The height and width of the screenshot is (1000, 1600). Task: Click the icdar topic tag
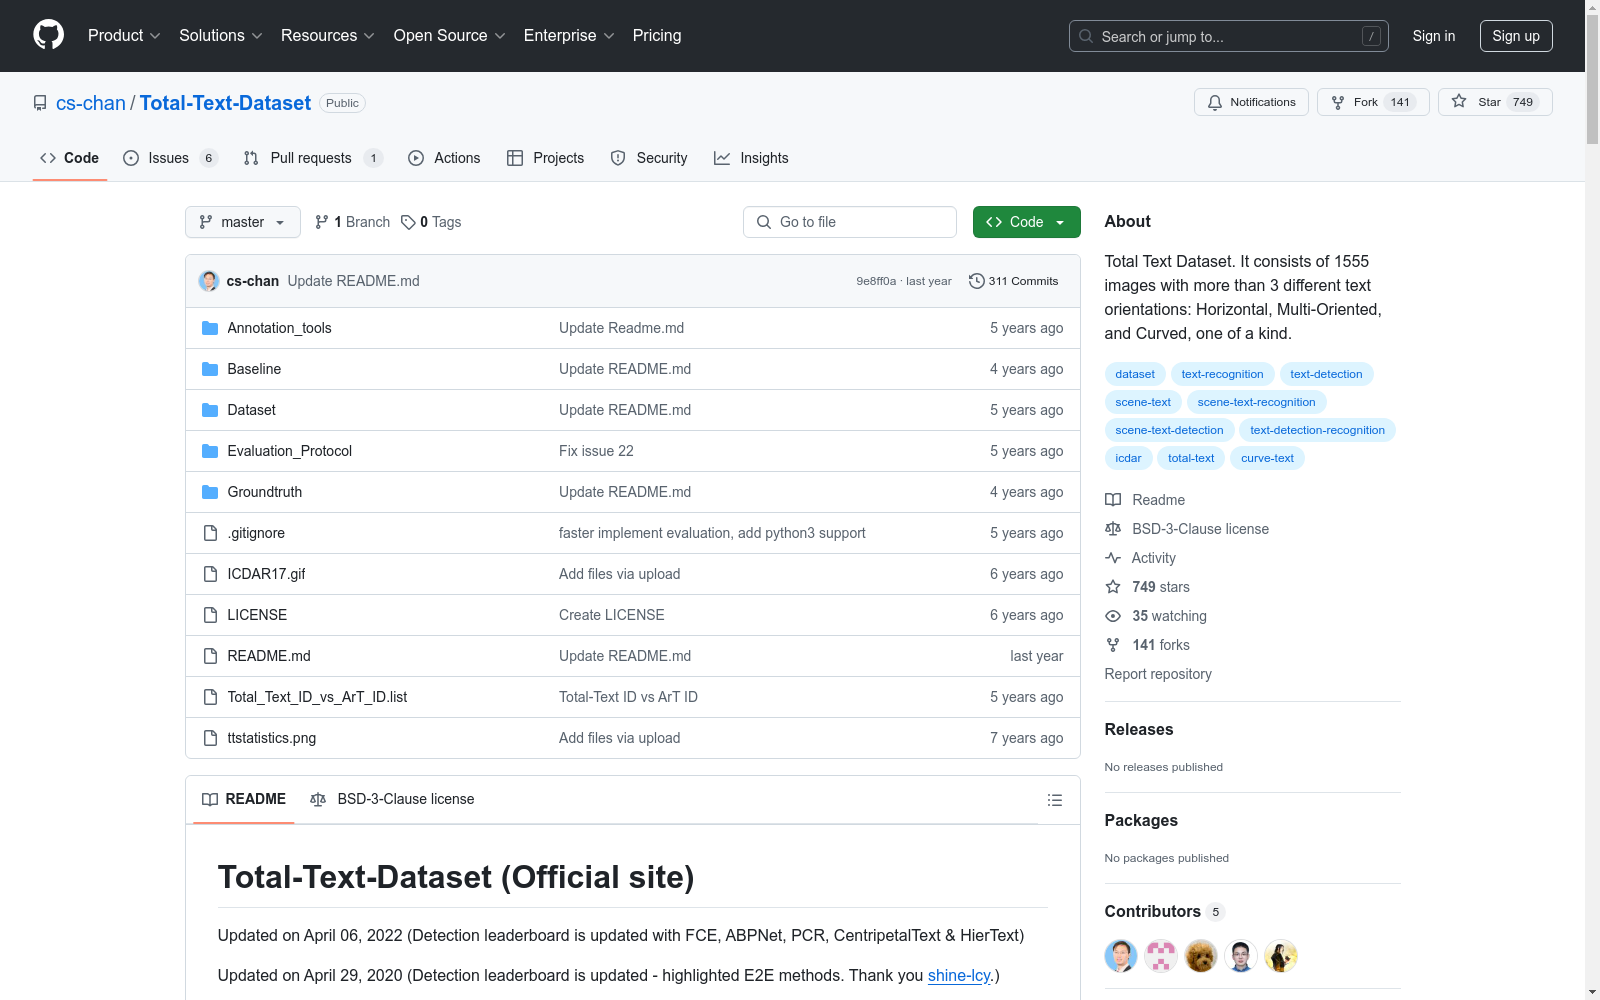click(1128, 458)
